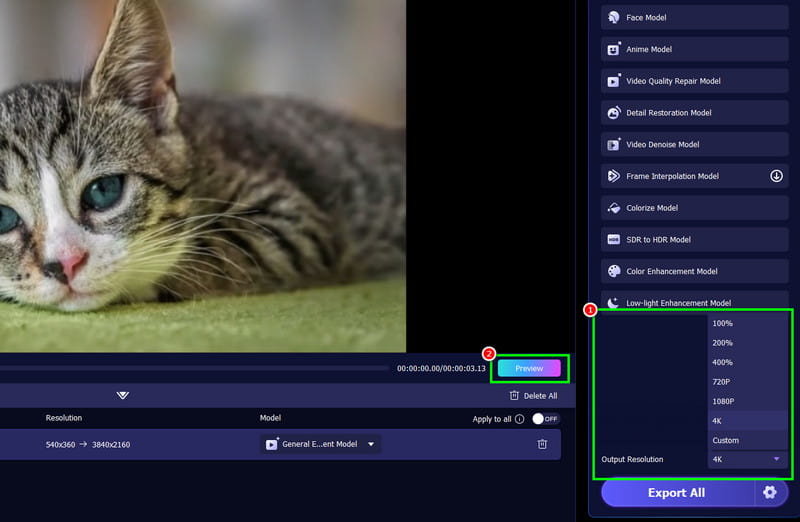Choose 100% output resolution option
The width and height of the screenshot is (800, 522).
tap(747, 323)
